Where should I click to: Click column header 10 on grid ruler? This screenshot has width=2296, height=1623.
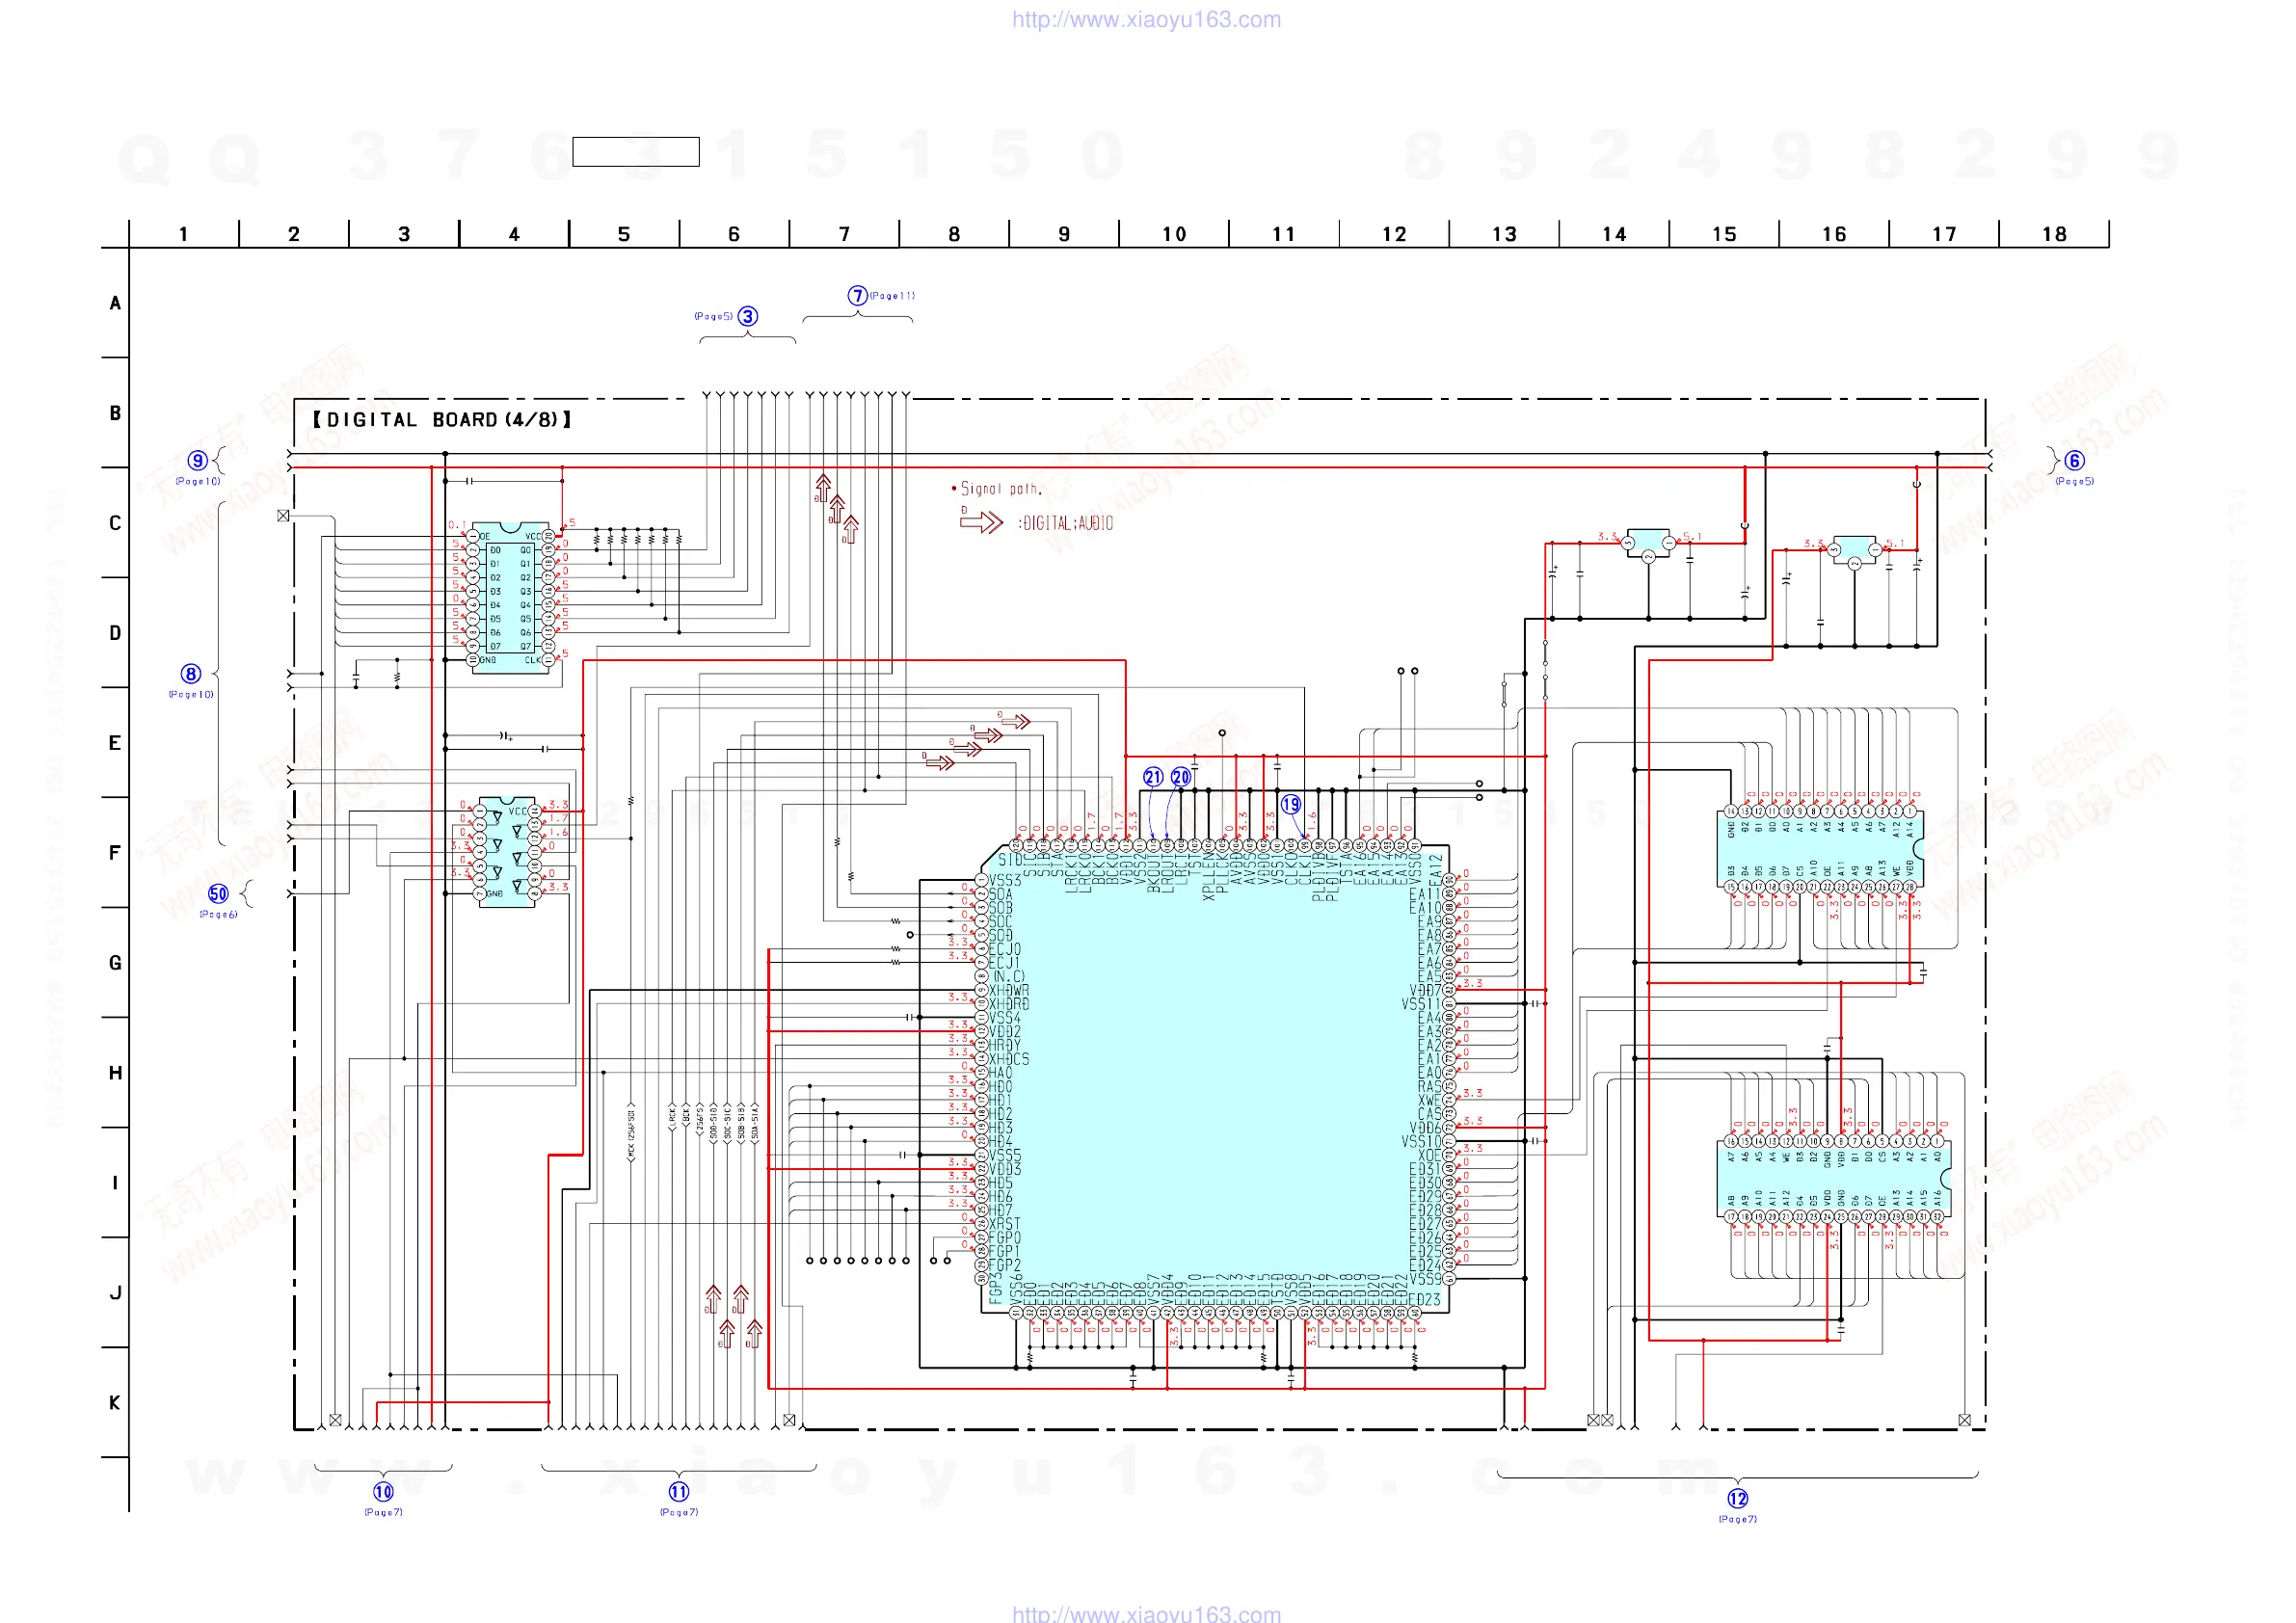pos(1174,234)
